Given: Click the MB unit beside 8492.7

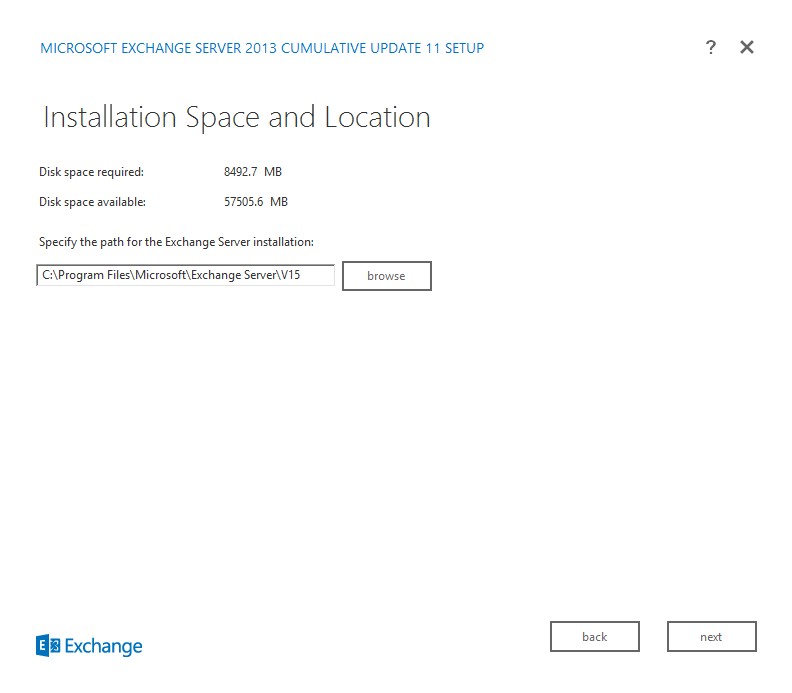Looking at the screenshot, I should 273,172.
